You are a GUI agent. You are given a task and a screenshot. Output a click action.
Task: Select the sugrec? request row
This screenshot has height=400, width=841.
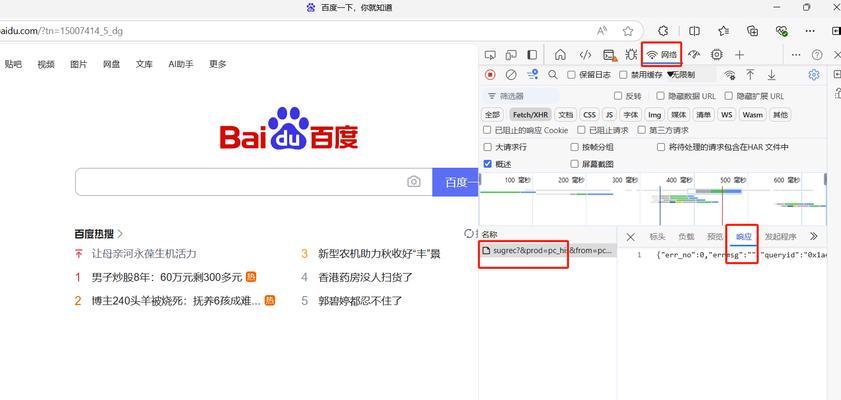click(548, 250)
